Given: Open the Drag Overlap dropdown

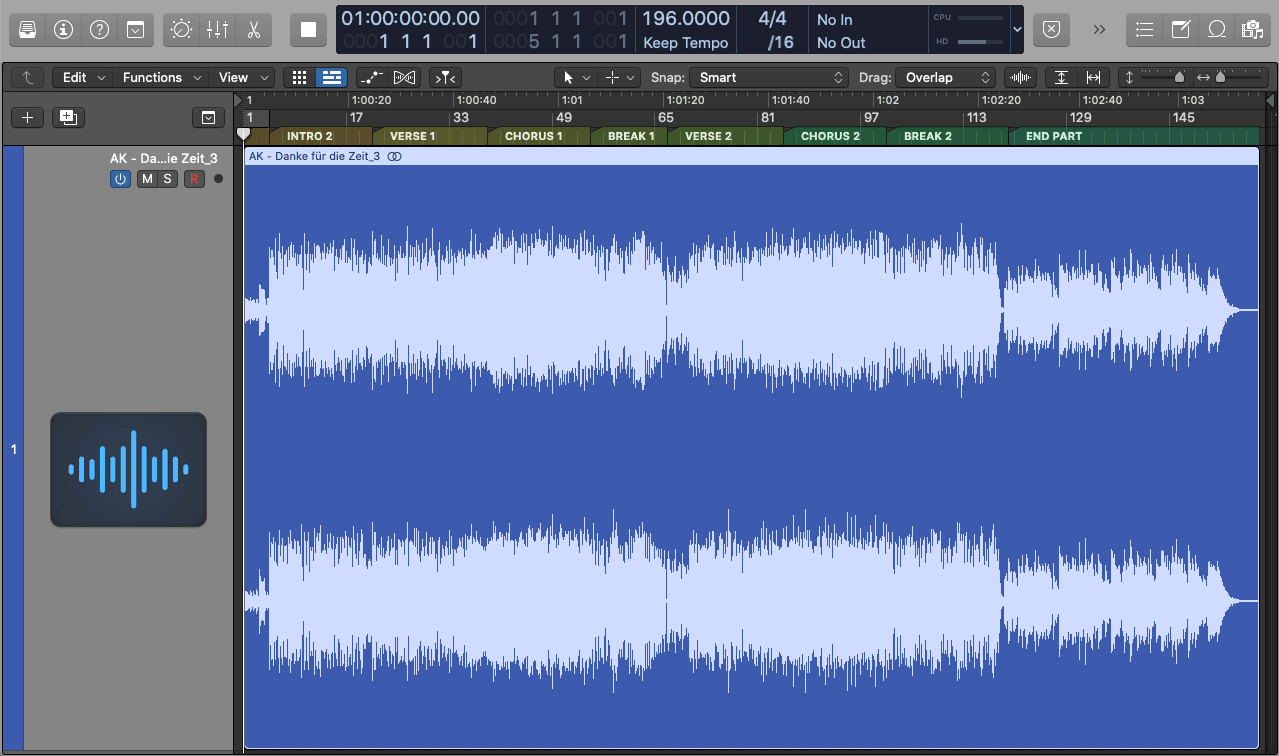Looking at the screenshot, I should (946, 77).
